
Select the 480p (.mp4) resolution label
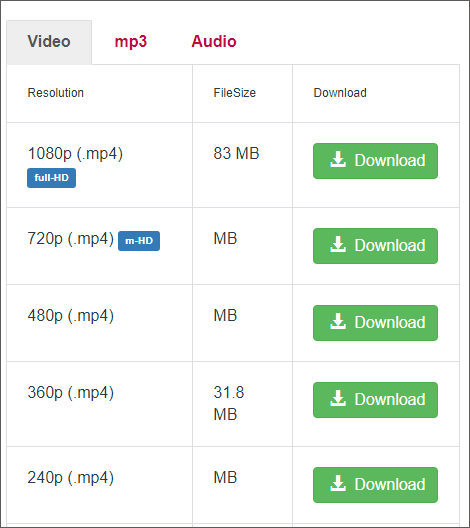point(71,316)
